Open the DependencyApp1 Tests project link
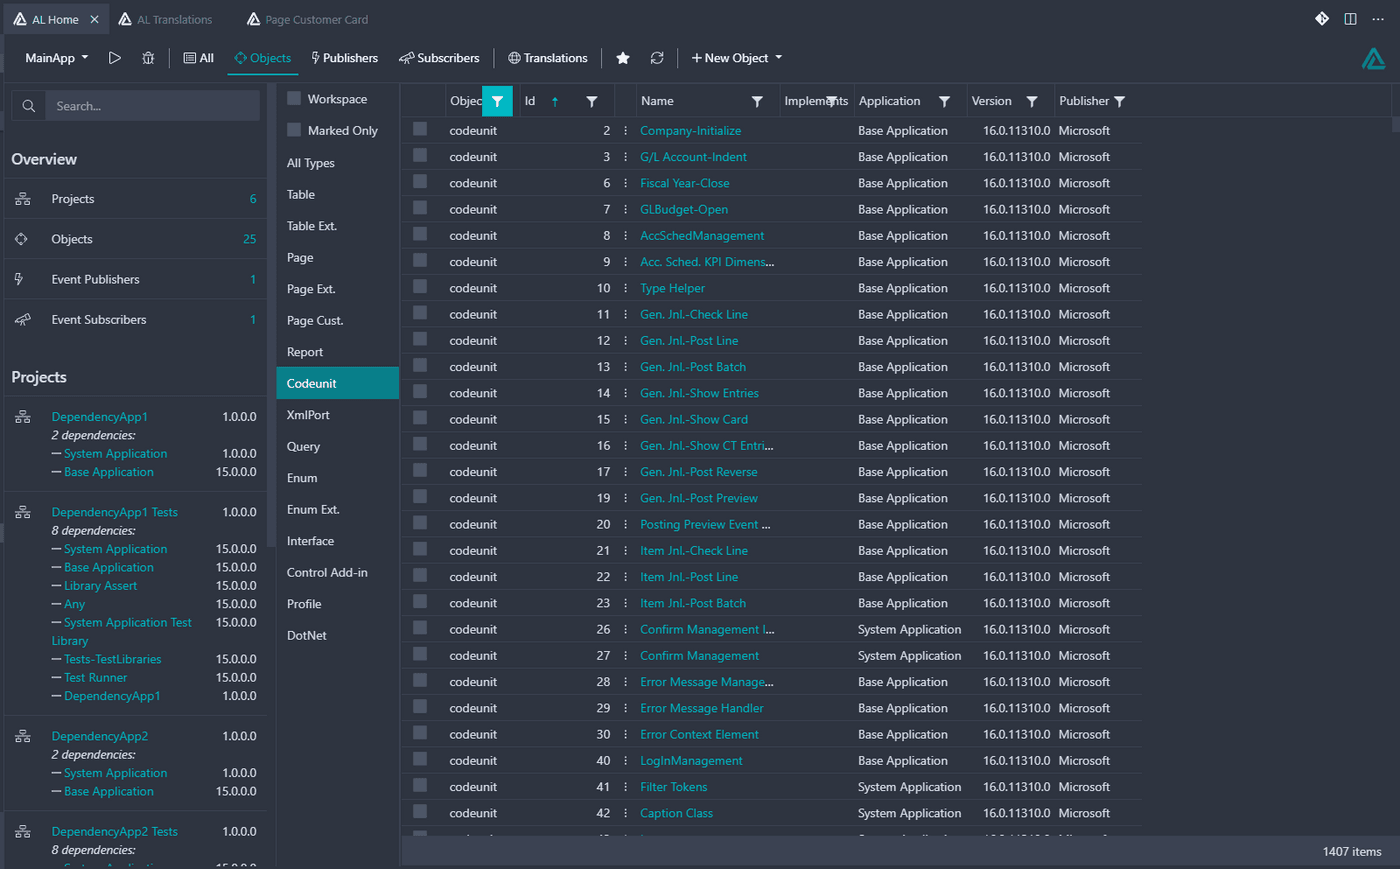This screenshot has width=1400, height=869. pyautogui.click(x=115, y=512)
